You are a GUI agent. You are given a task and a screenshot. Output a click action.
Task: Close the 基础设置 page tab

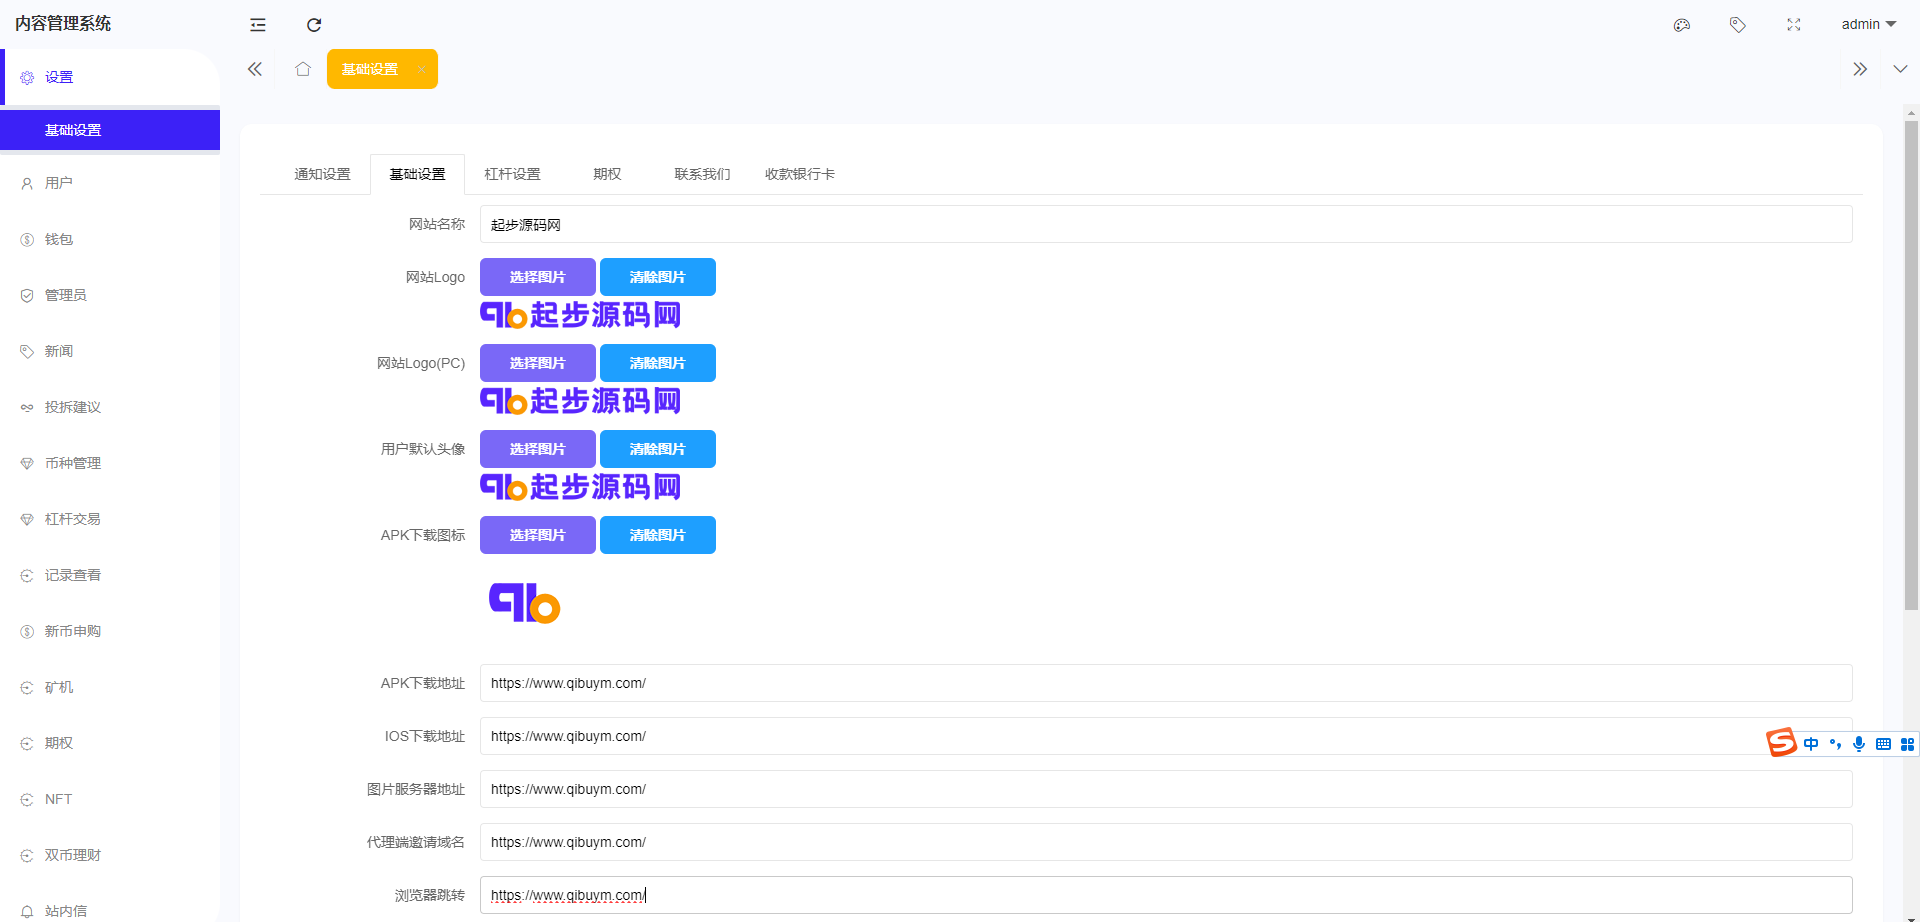pos(421,69)
